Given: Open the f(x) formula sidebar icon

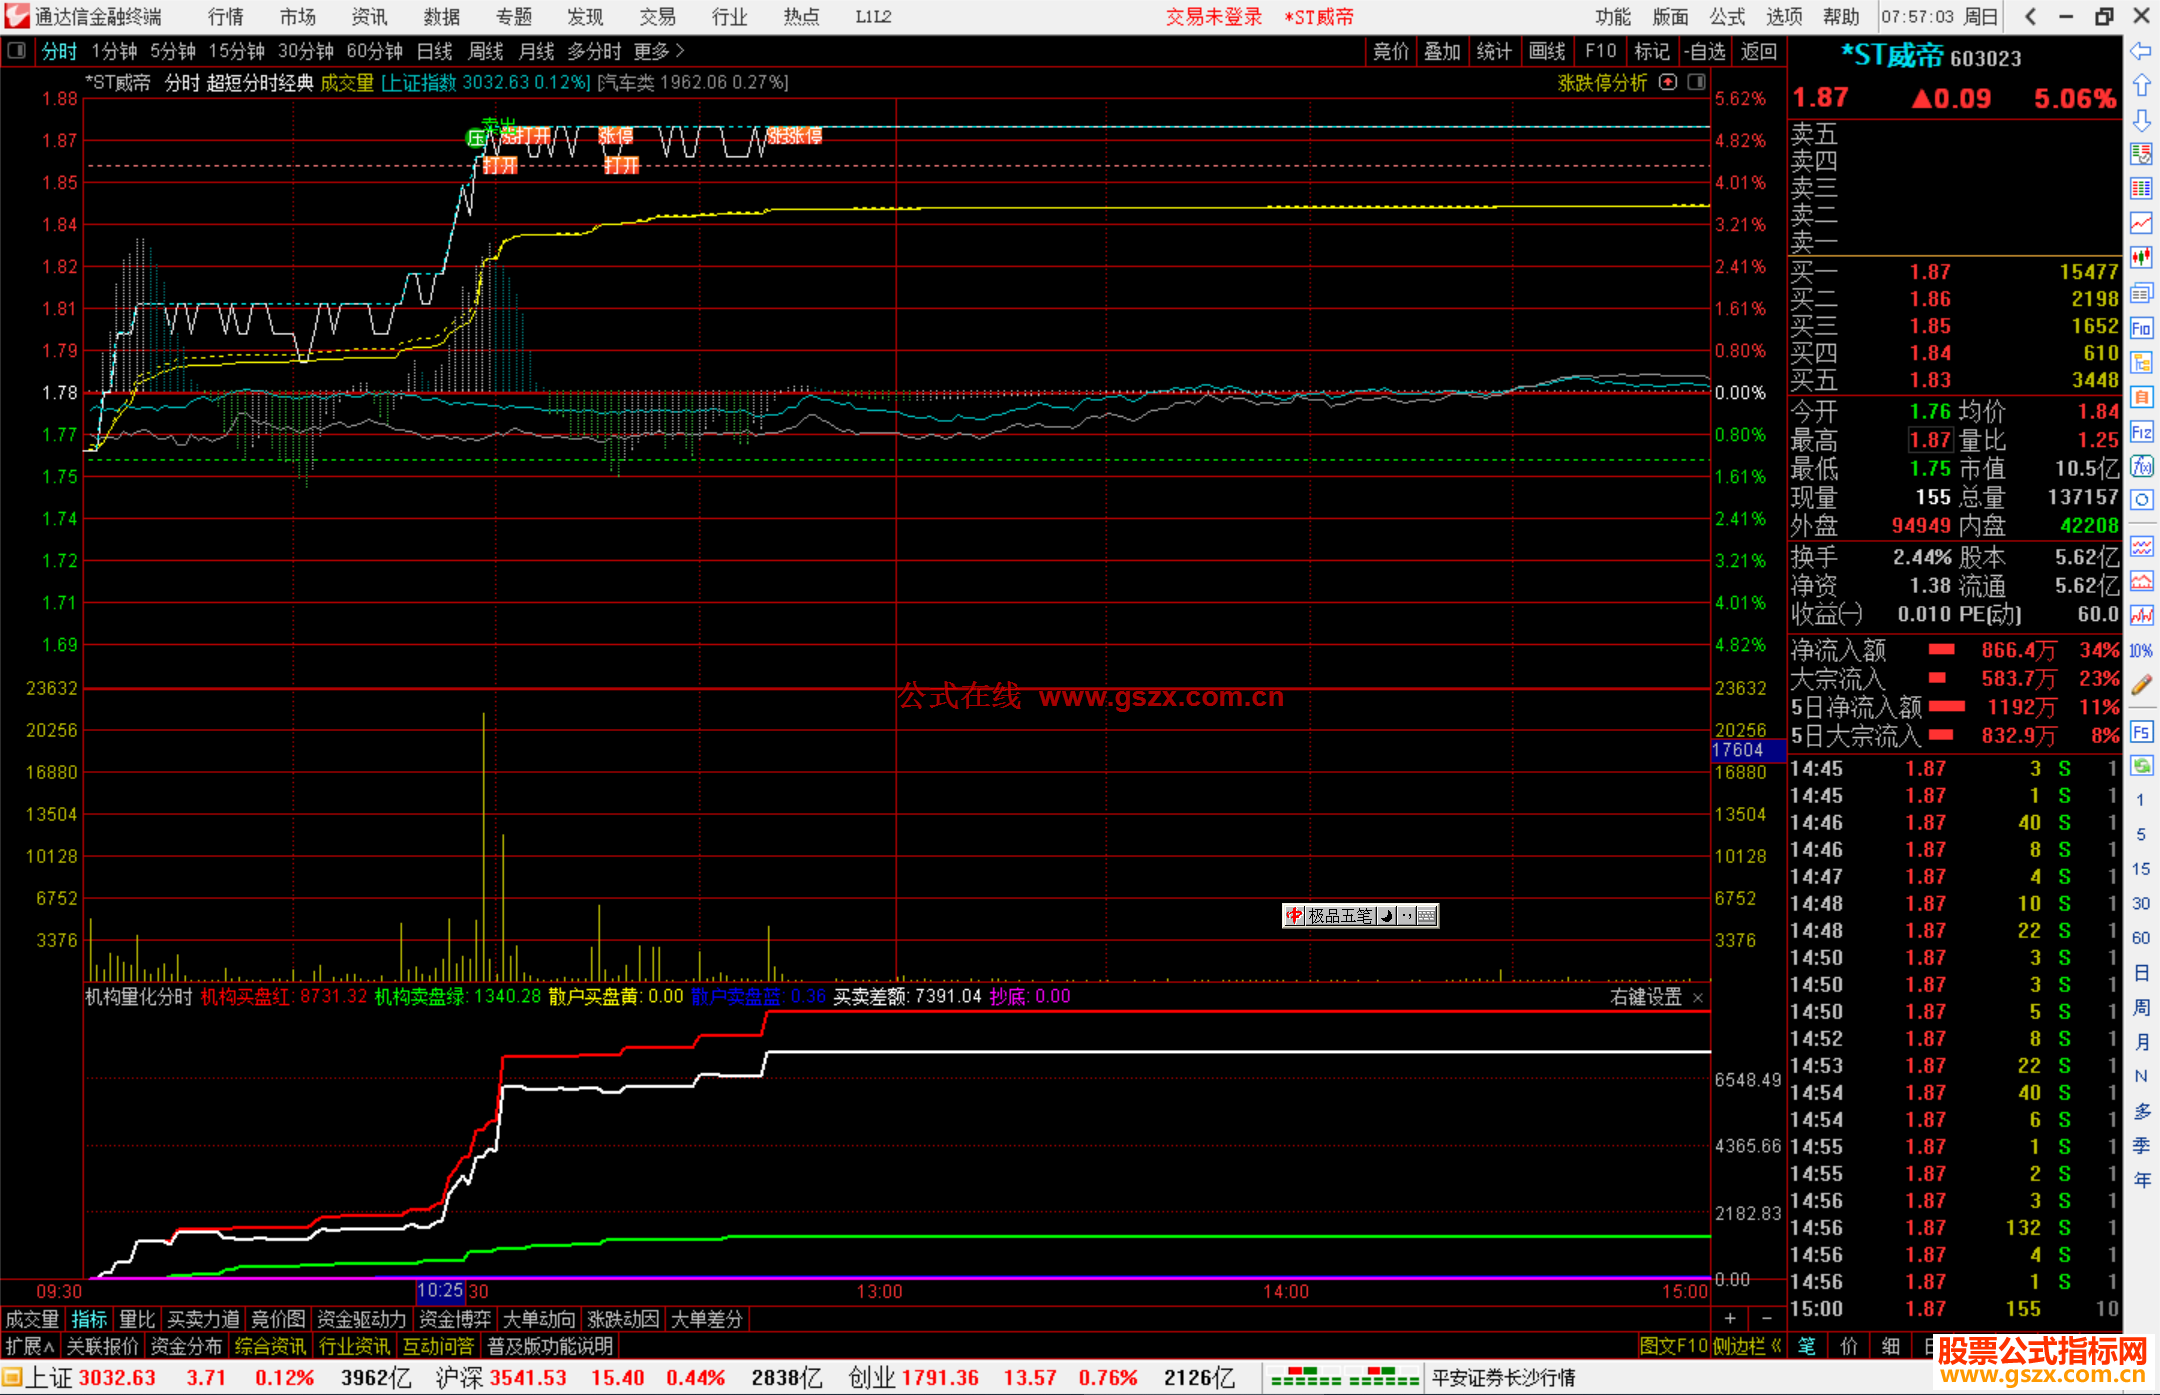Looking at the screenshot, I should click(x=2141, y=466).
